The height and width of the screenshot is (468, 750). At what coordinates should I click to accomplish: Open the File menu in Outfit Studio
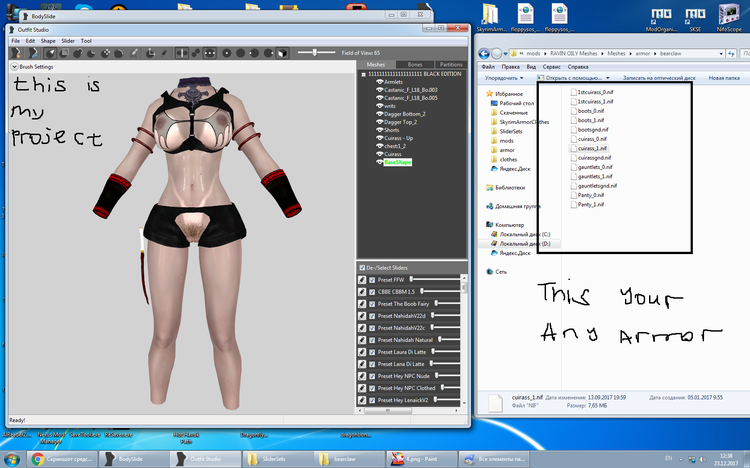(x=16, y=41)
